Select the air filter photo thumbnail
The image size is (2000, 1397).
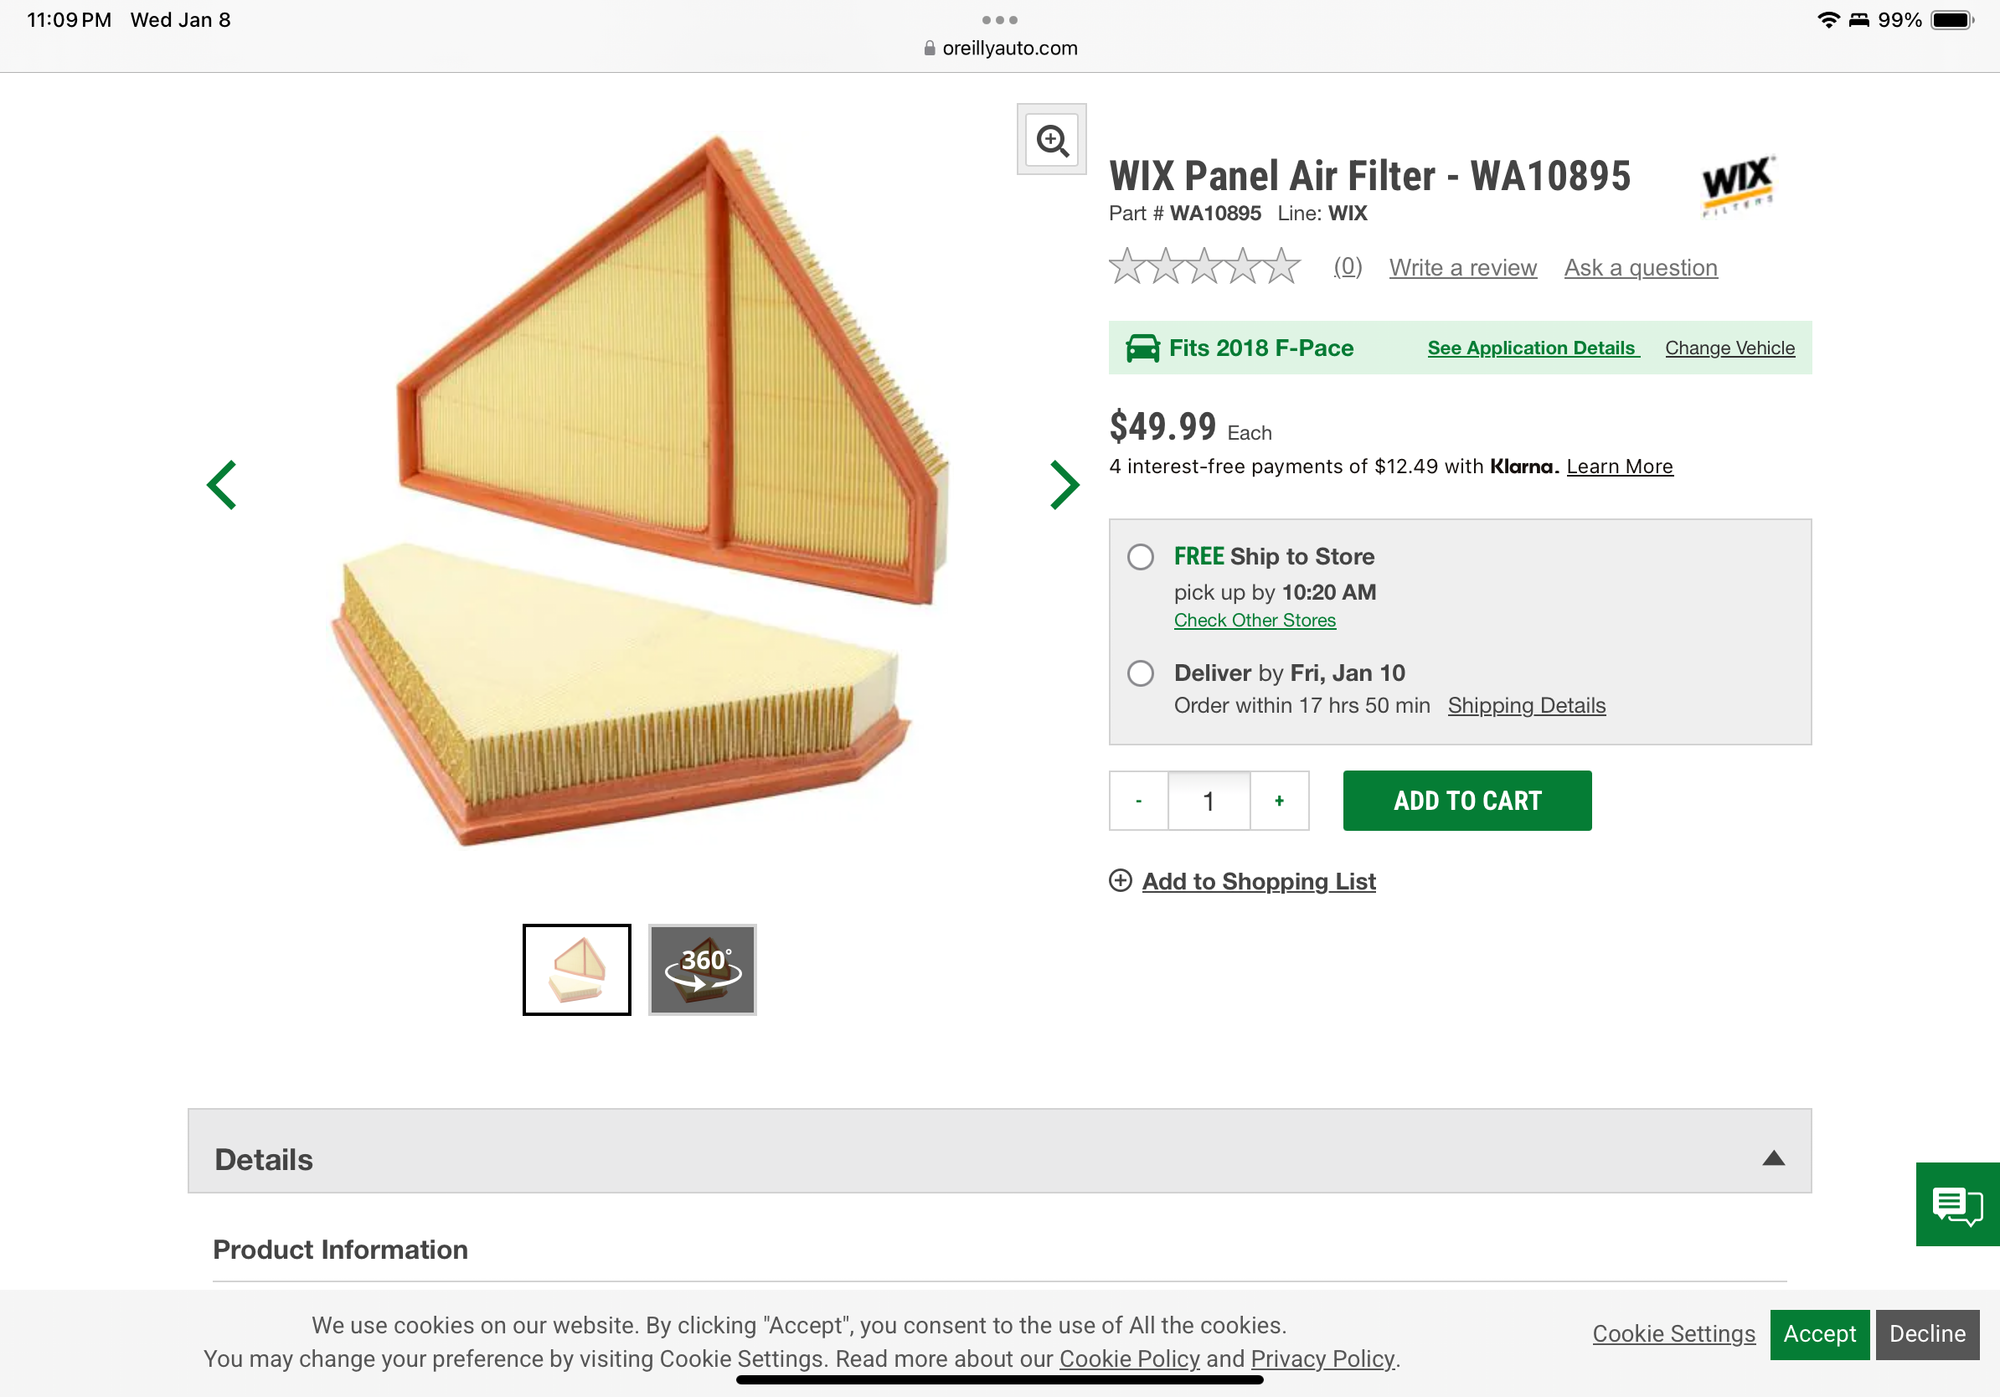pyautogui.click(x=577, y=969)
